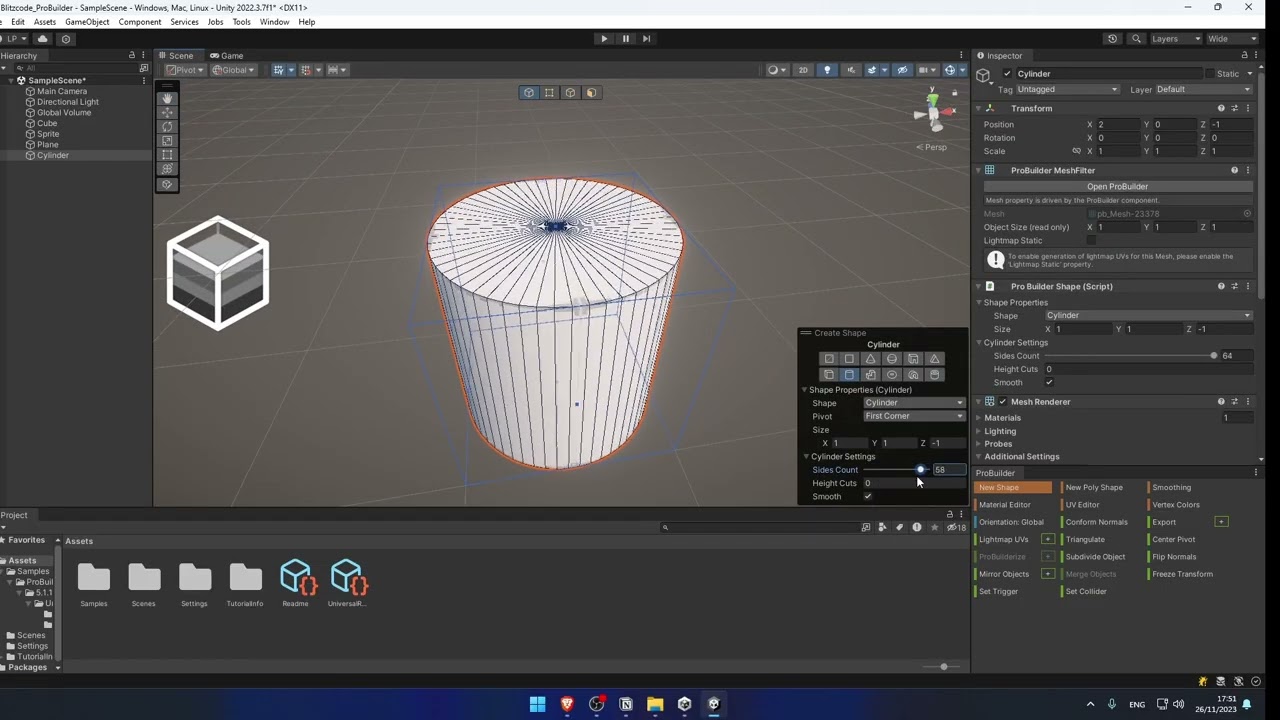Choose the Sphere shape icon in Create Shape
Image resolution: width=1280 pixels, height=720 pixels.
coord(892,359)
